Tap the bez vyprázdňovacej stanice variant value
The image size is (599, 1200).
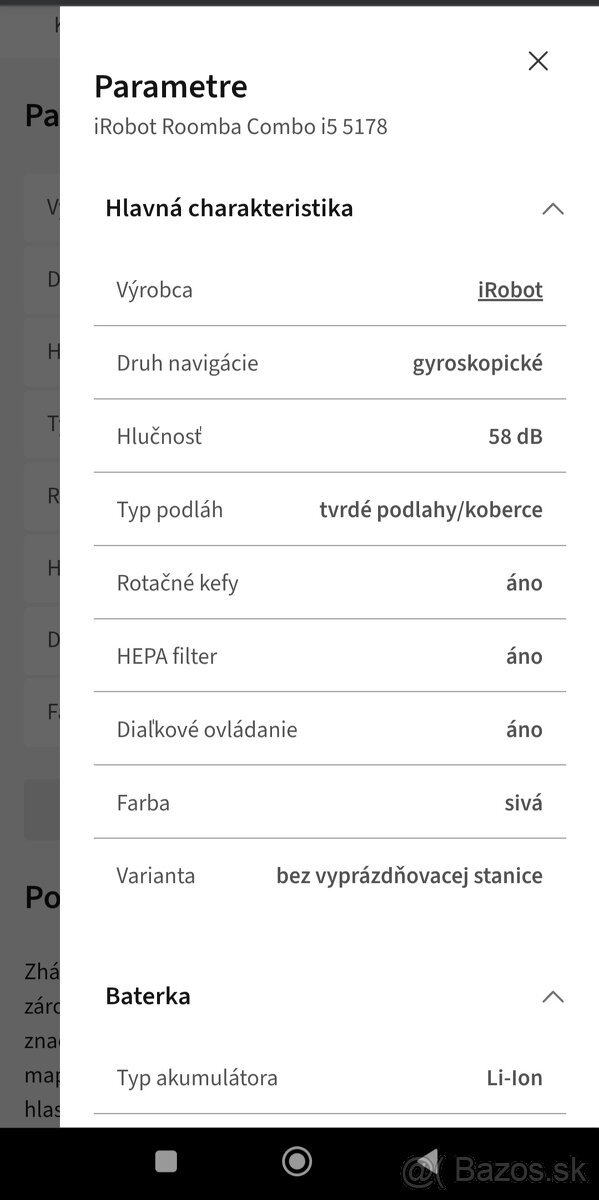point(409,875)
